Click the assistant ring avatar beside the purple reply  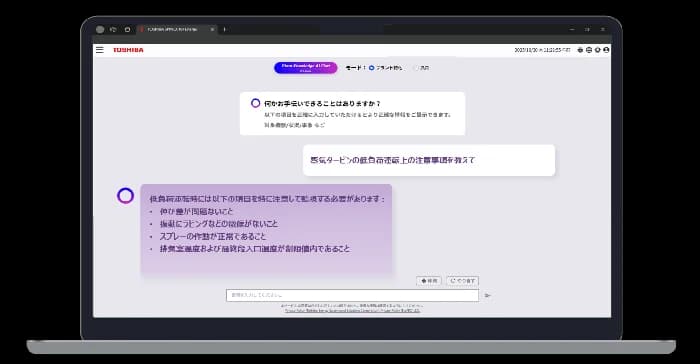(125, 196)
